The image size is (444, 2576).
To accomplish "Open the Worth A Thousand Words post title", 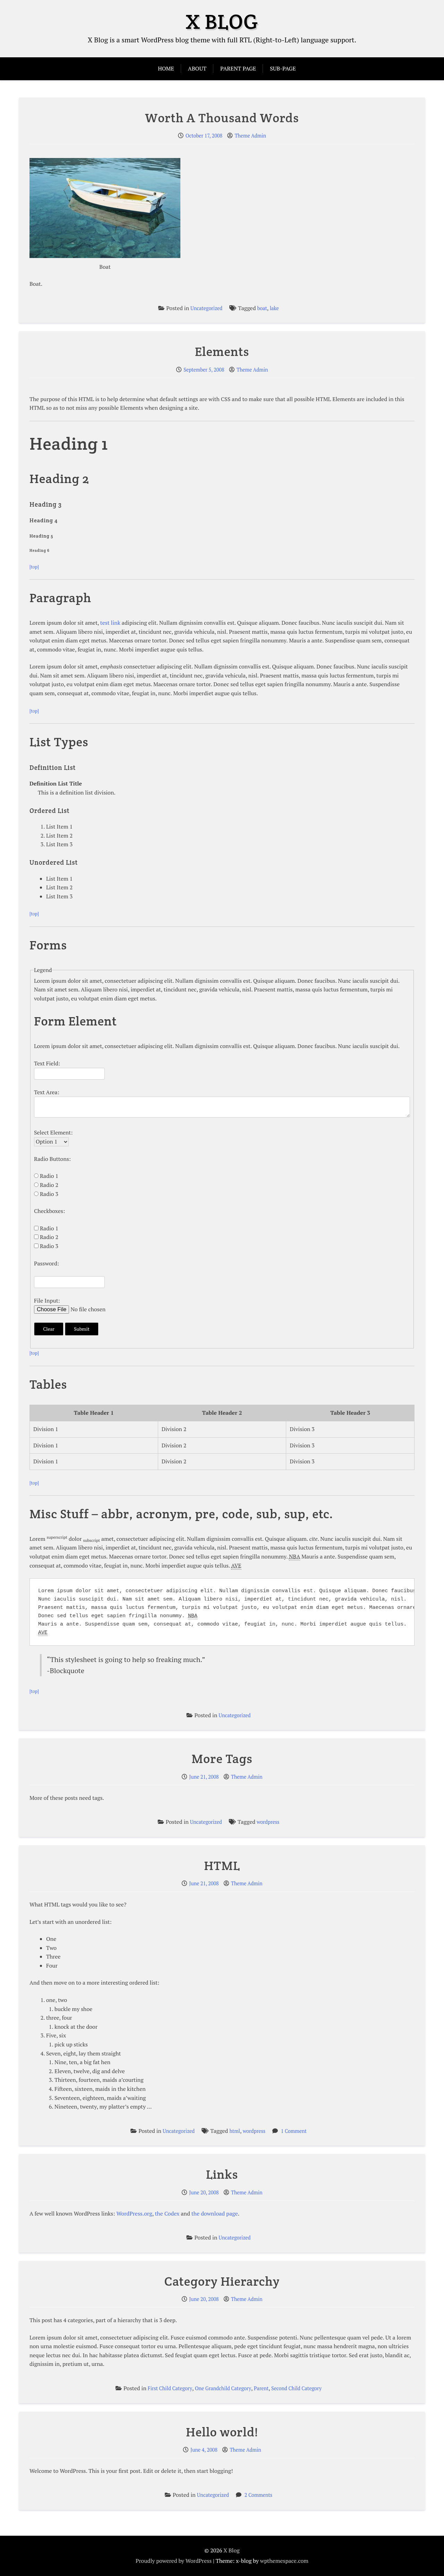I will pos(222,118).
